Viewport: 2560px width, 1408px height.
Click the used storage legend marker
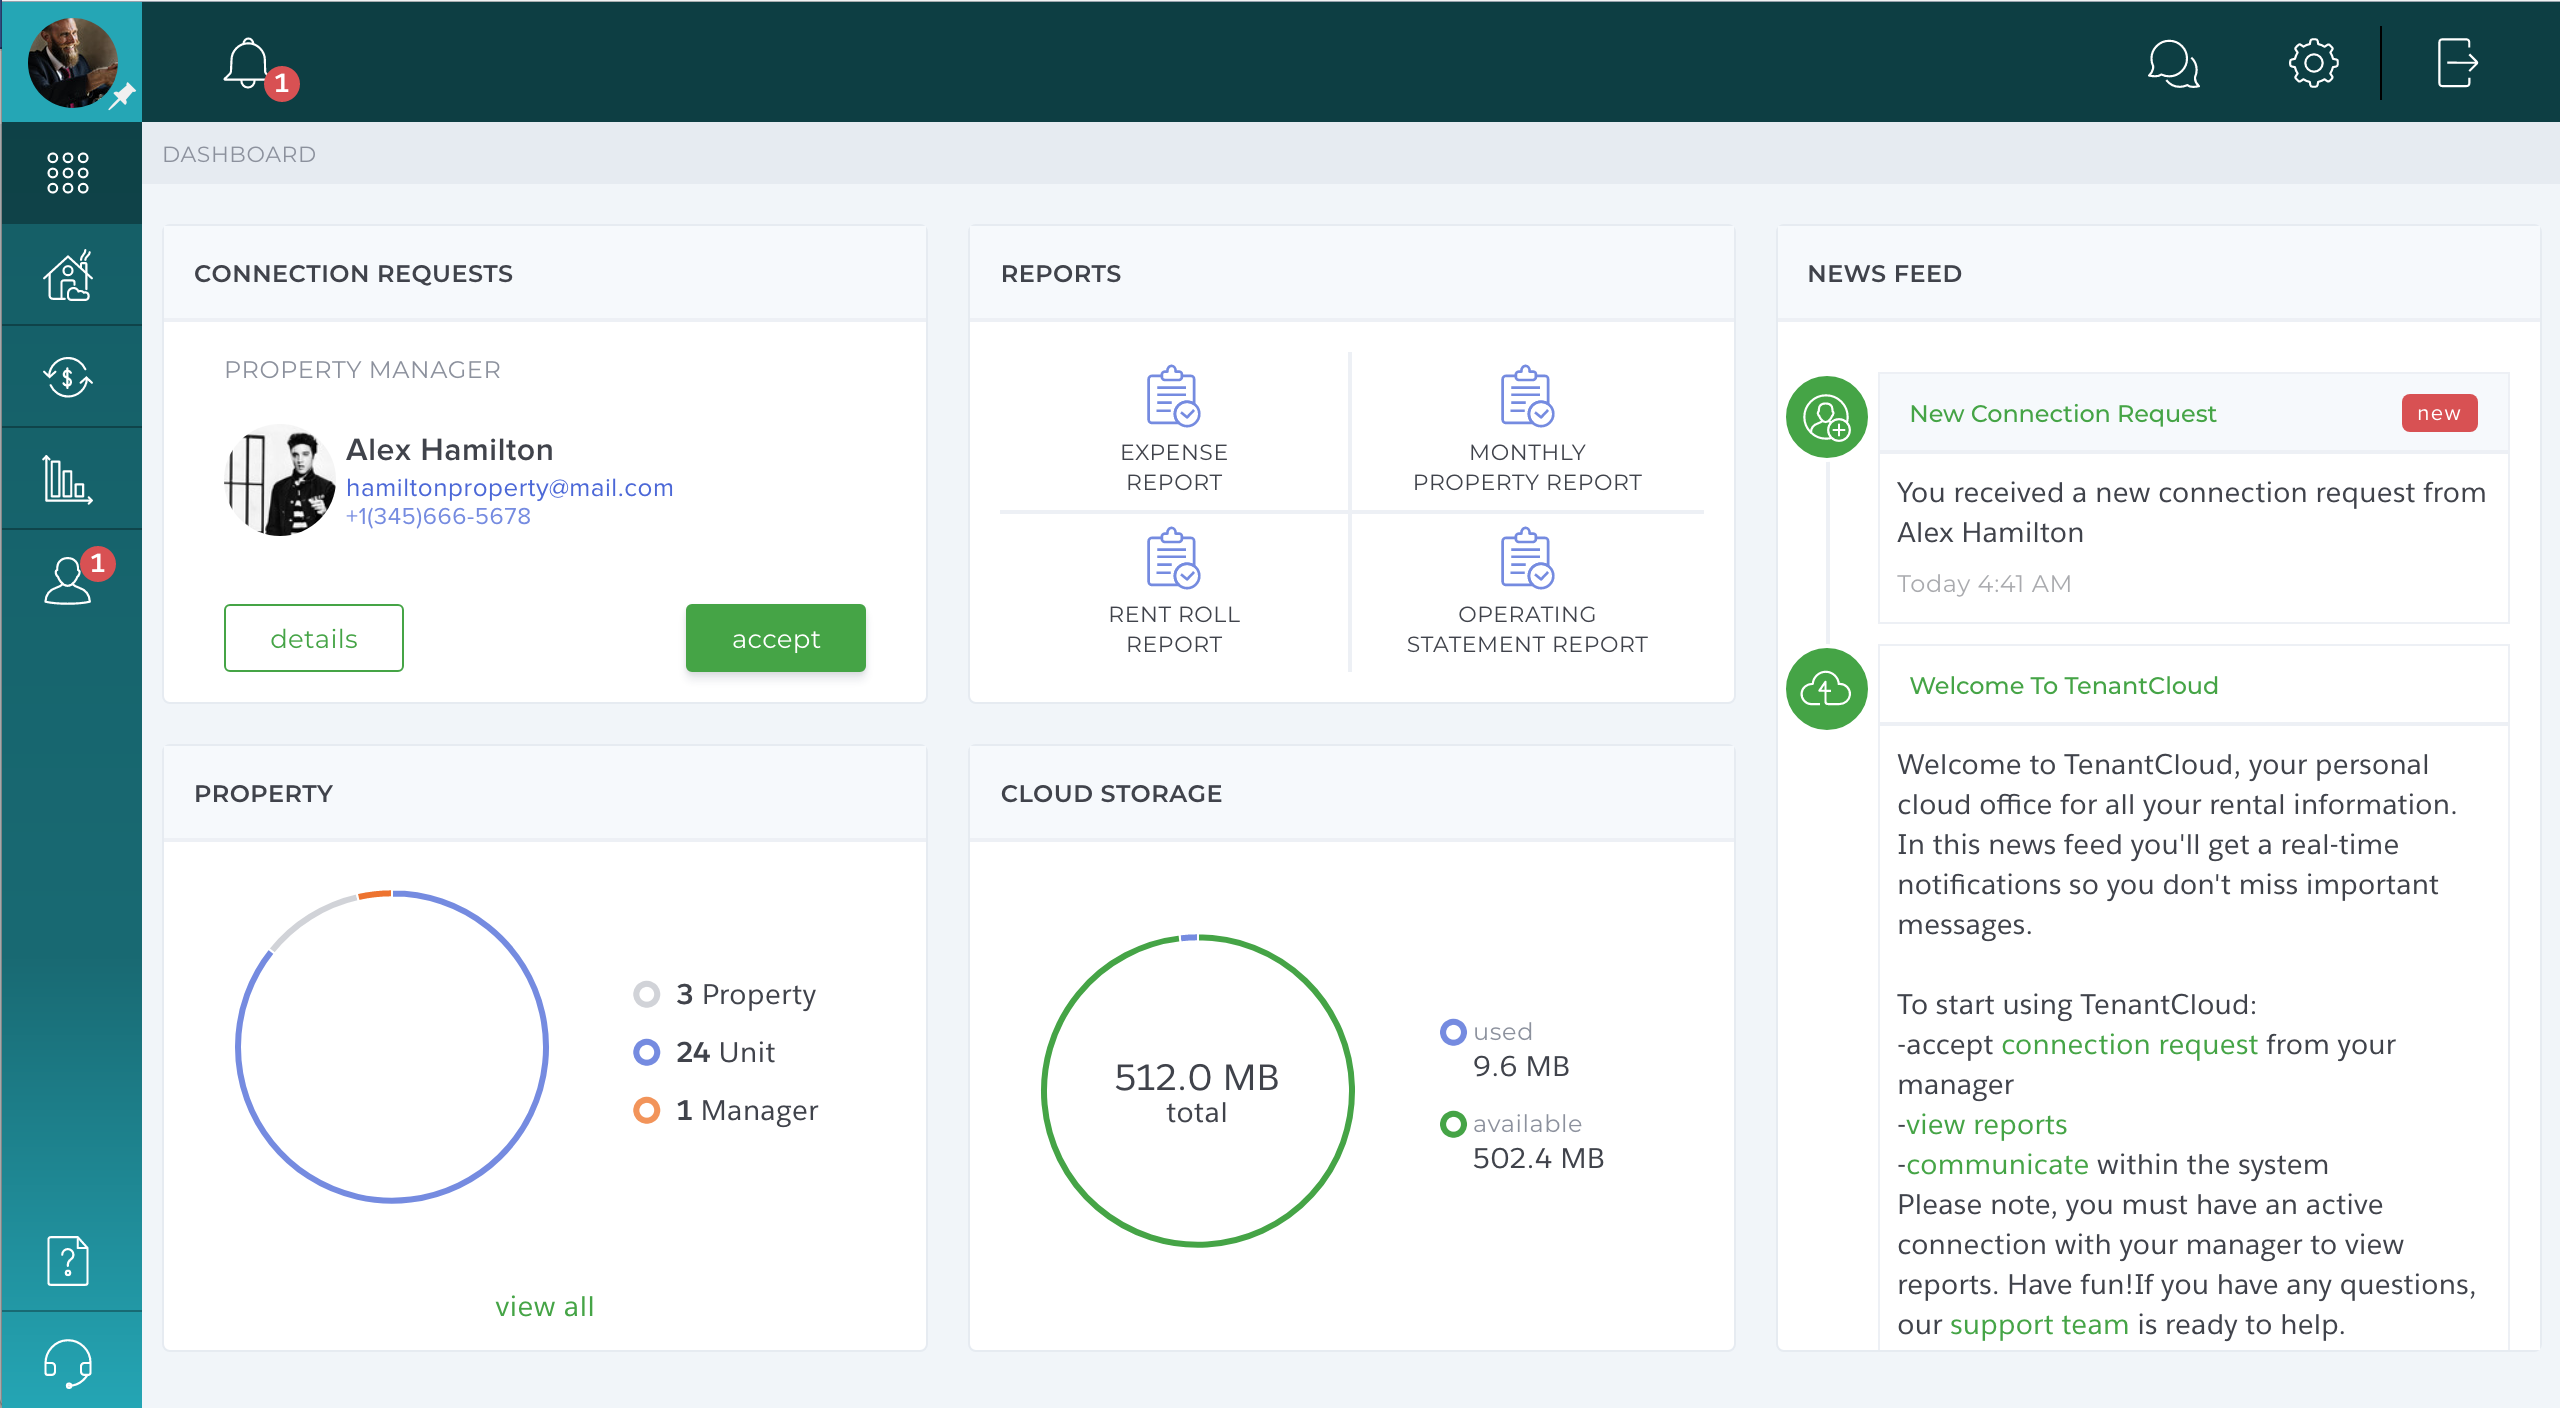pyautogui.click(x=1453, y=1032)
